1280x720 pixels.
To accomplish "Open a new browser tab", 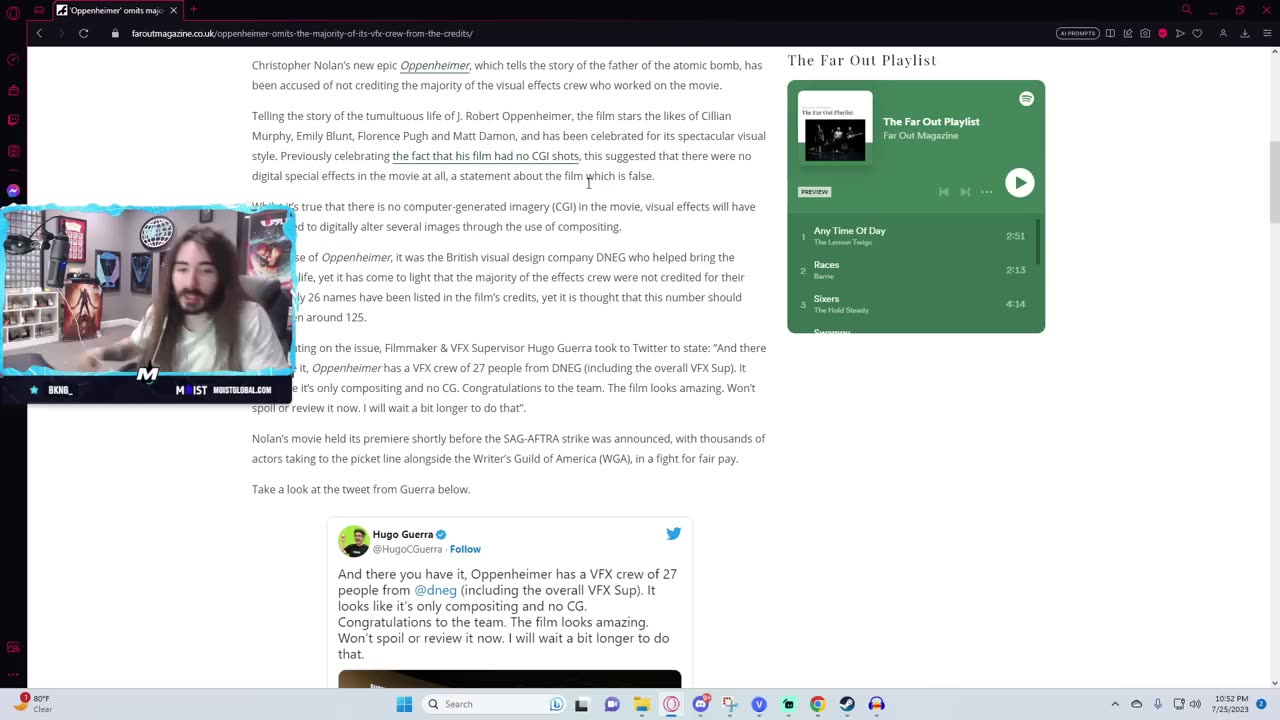I will point(194,10).
